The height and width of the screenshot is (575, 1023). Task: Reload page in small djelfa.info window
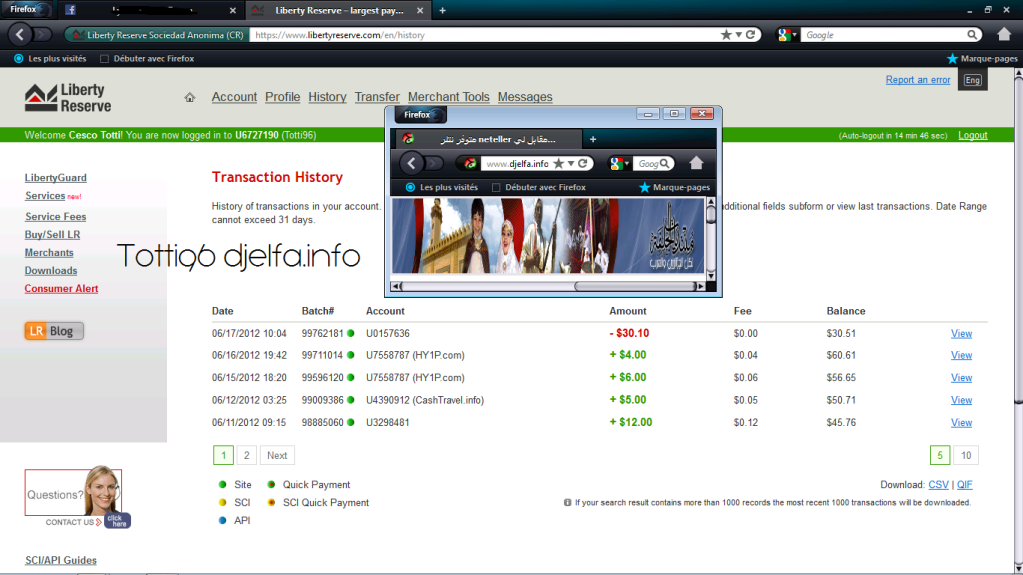click(583, 163)
